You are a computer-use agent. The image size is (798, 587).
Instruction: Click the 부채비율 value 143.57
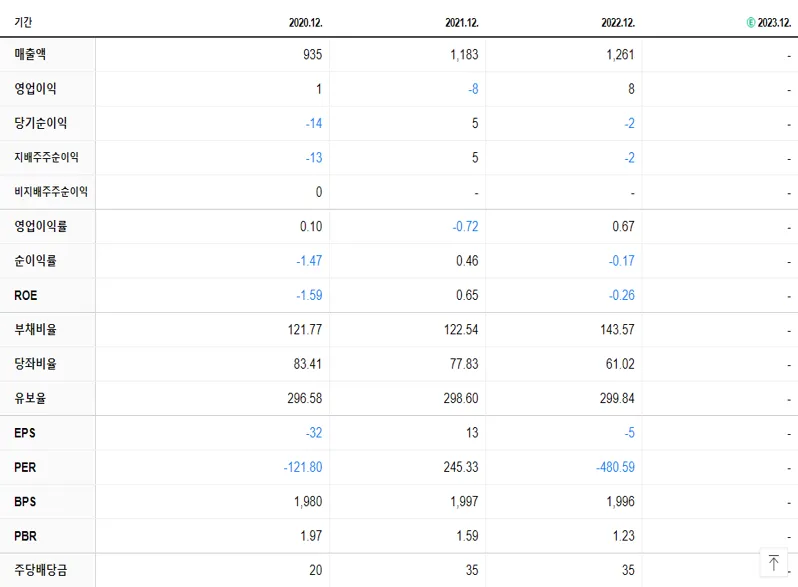[x=617, y=329]
